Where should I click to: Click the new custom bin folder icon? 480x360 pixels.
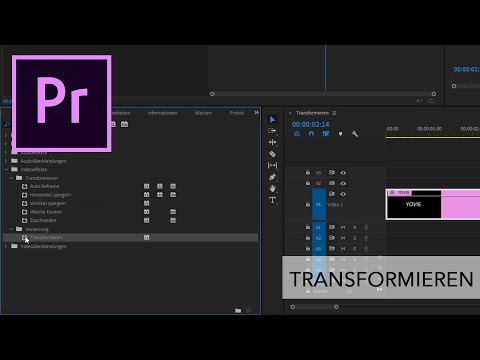tap(238, 310)
